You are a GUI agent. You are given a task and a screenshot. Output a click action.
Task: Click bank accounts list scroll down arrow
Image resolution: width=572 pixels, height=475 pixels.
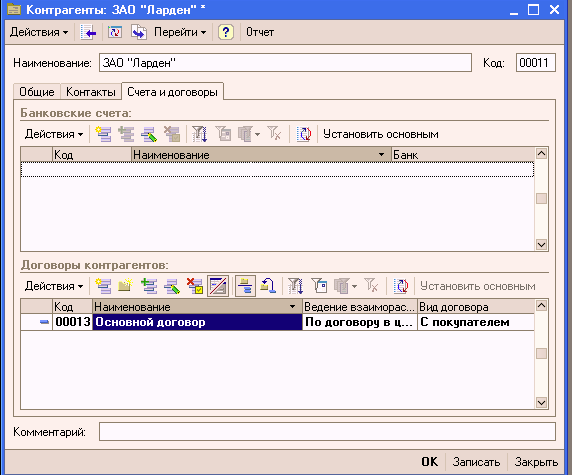click(x=541, y=244)
